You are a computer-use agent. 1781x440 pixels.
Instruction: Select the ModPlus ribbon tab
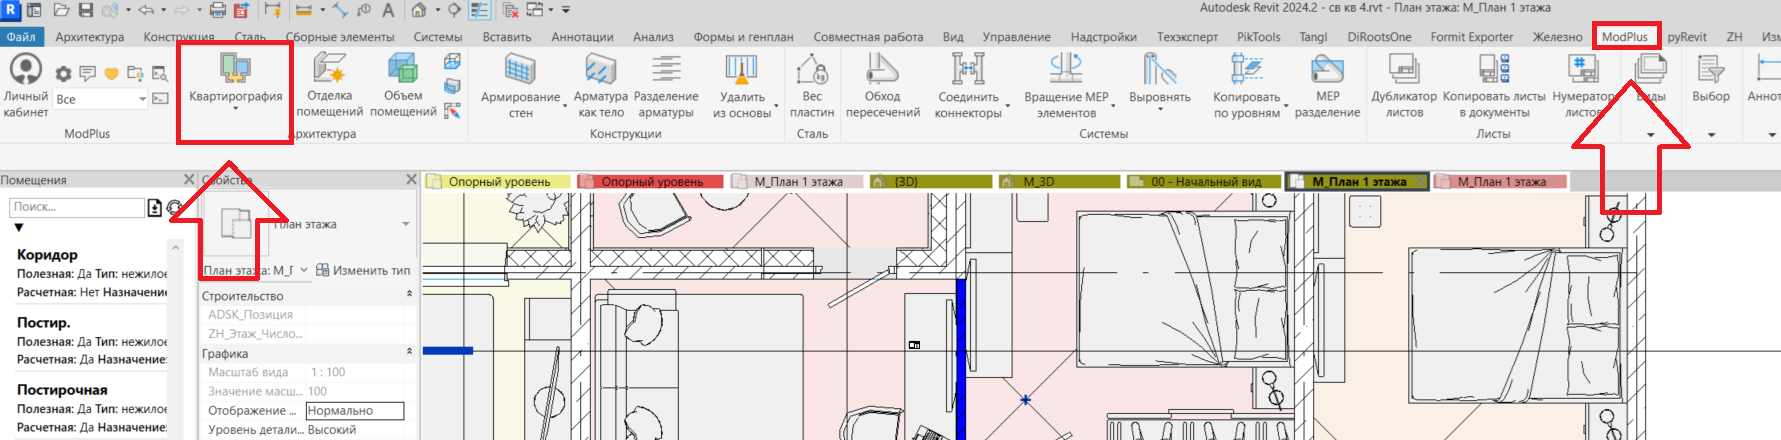point(1624,37)
